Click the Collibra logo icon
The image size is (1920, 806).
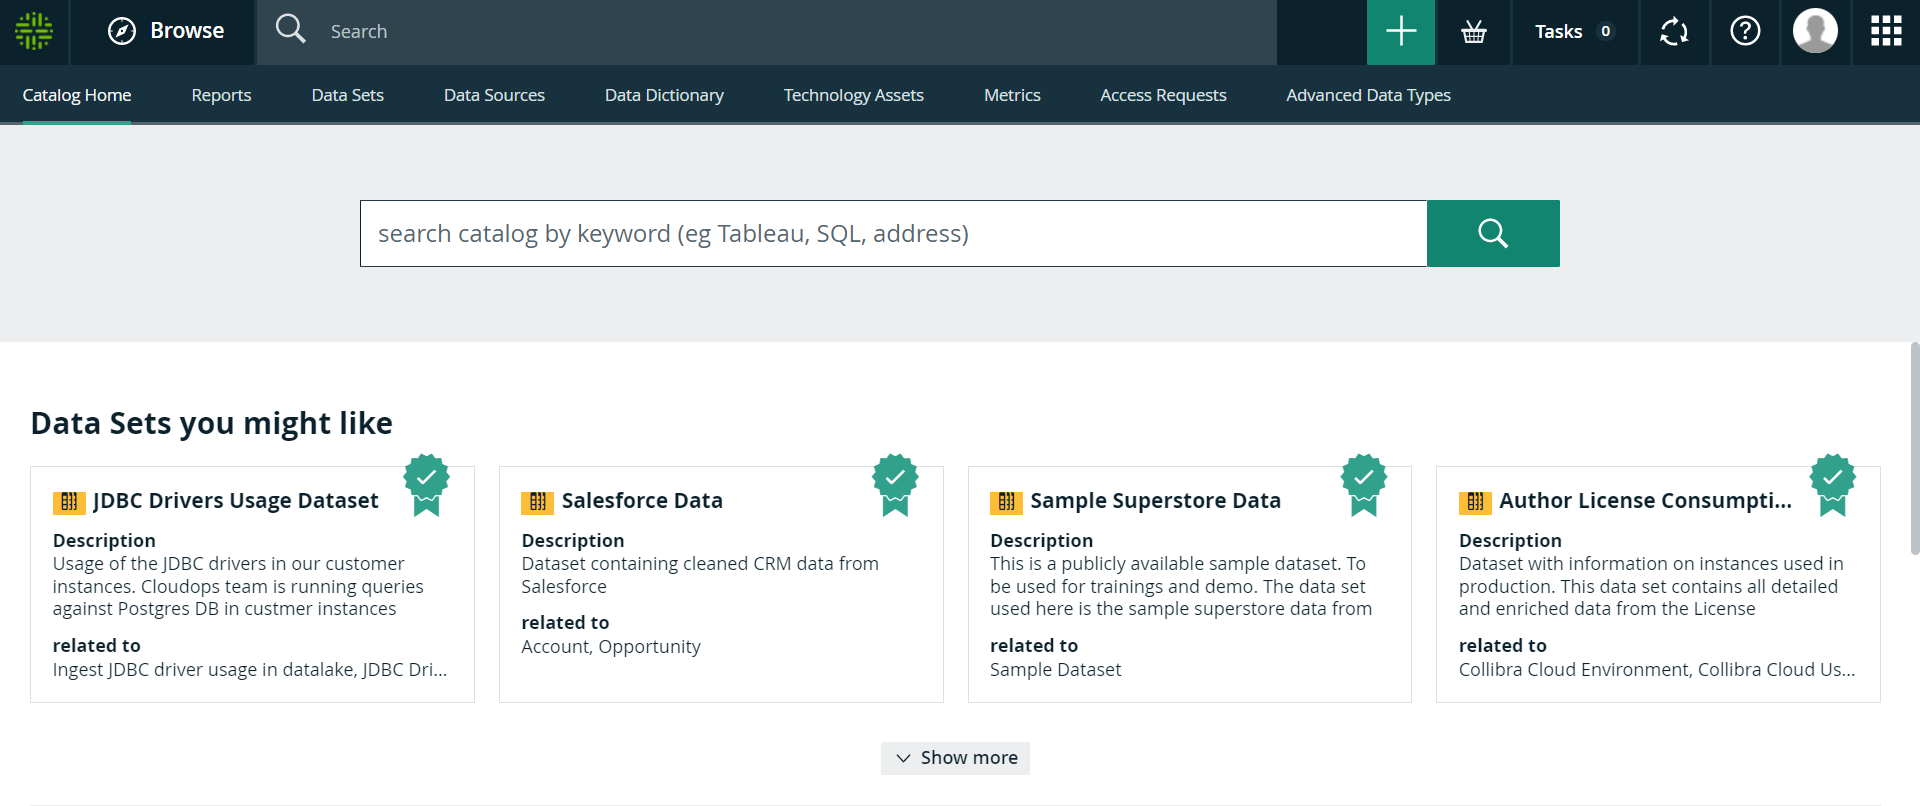pos(34,31)
